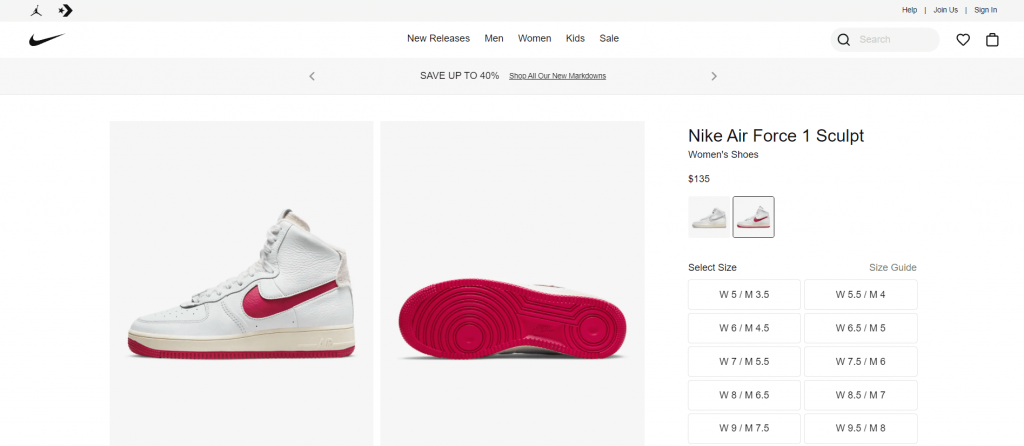1024x446 pixels.
Task: Select size W 5 / M 3.5
Action: (744, 295)
